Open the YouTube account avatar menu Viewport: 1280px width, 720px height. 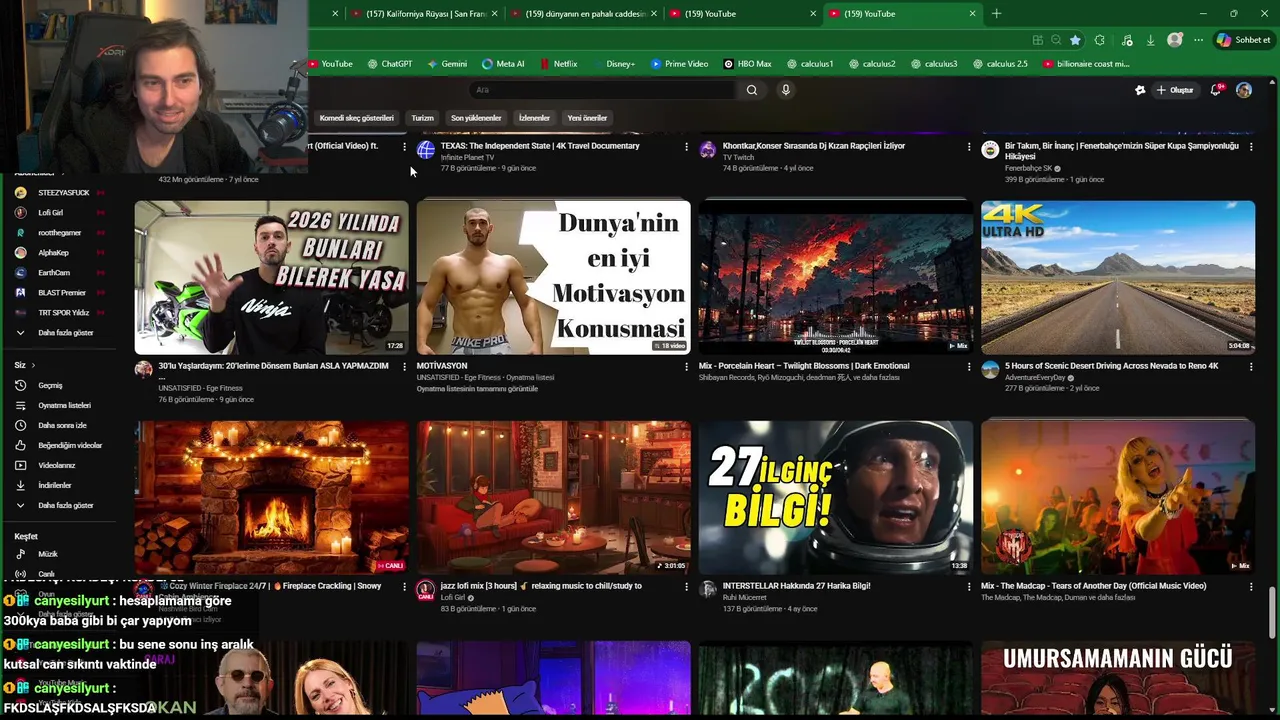[x=1244, y=90]
